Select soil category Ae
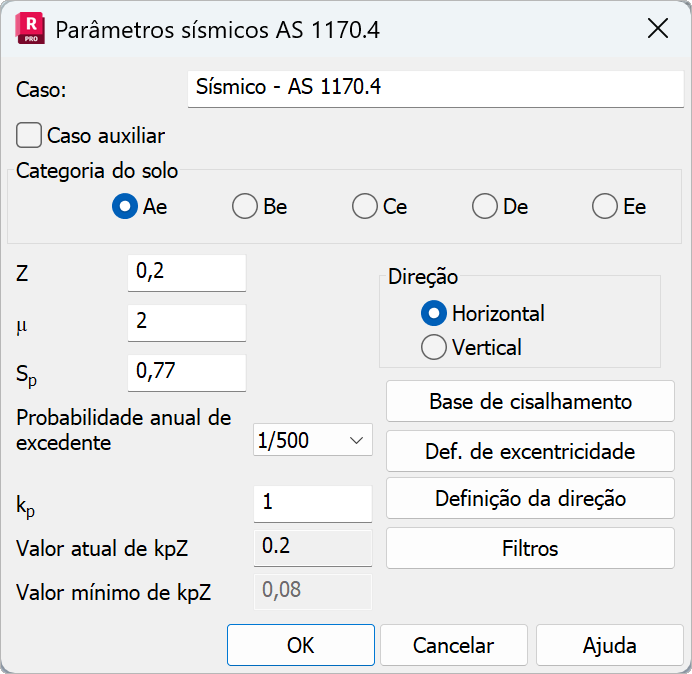692x674 pixels. click(125, 207)
